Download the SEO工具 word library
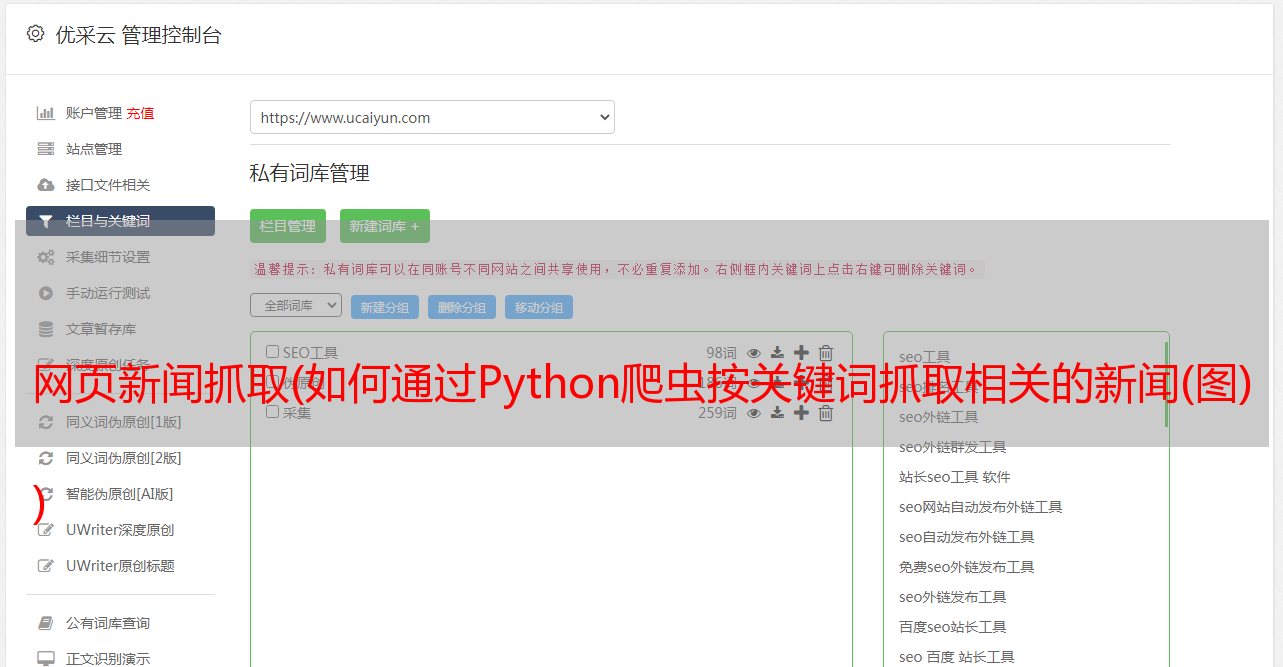The width and height of the screenshot is (1283, 667). [777, 353]
